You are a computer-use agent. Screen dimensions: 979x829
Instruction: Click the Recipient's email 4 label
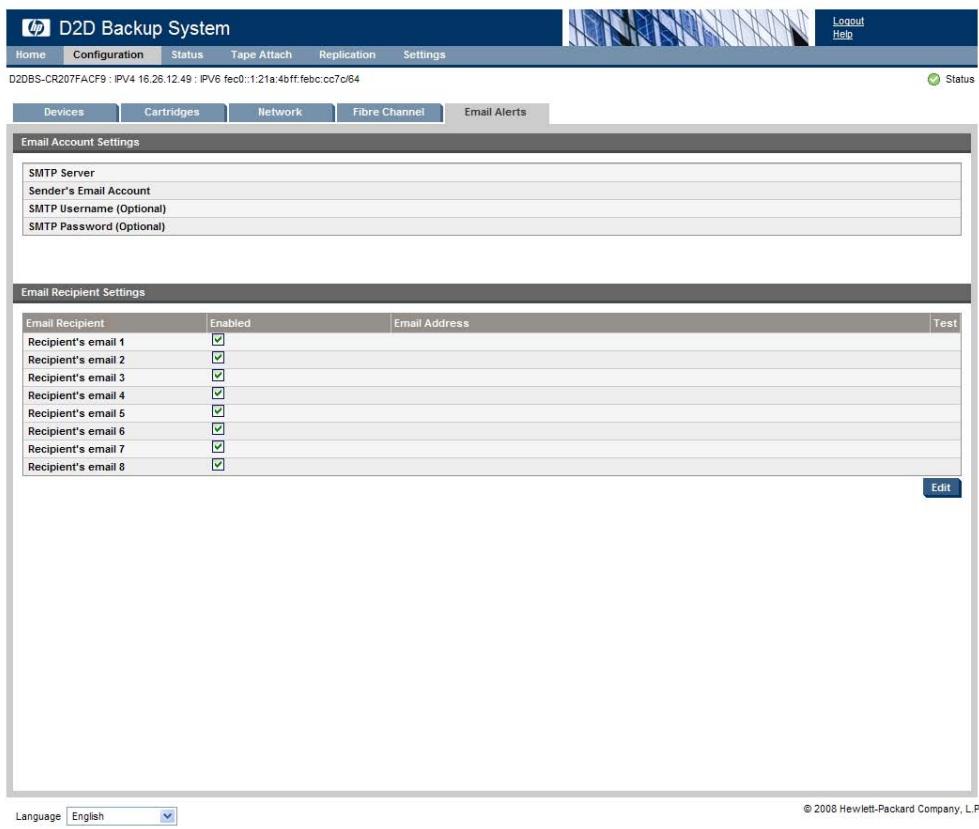tap(76, 396)
